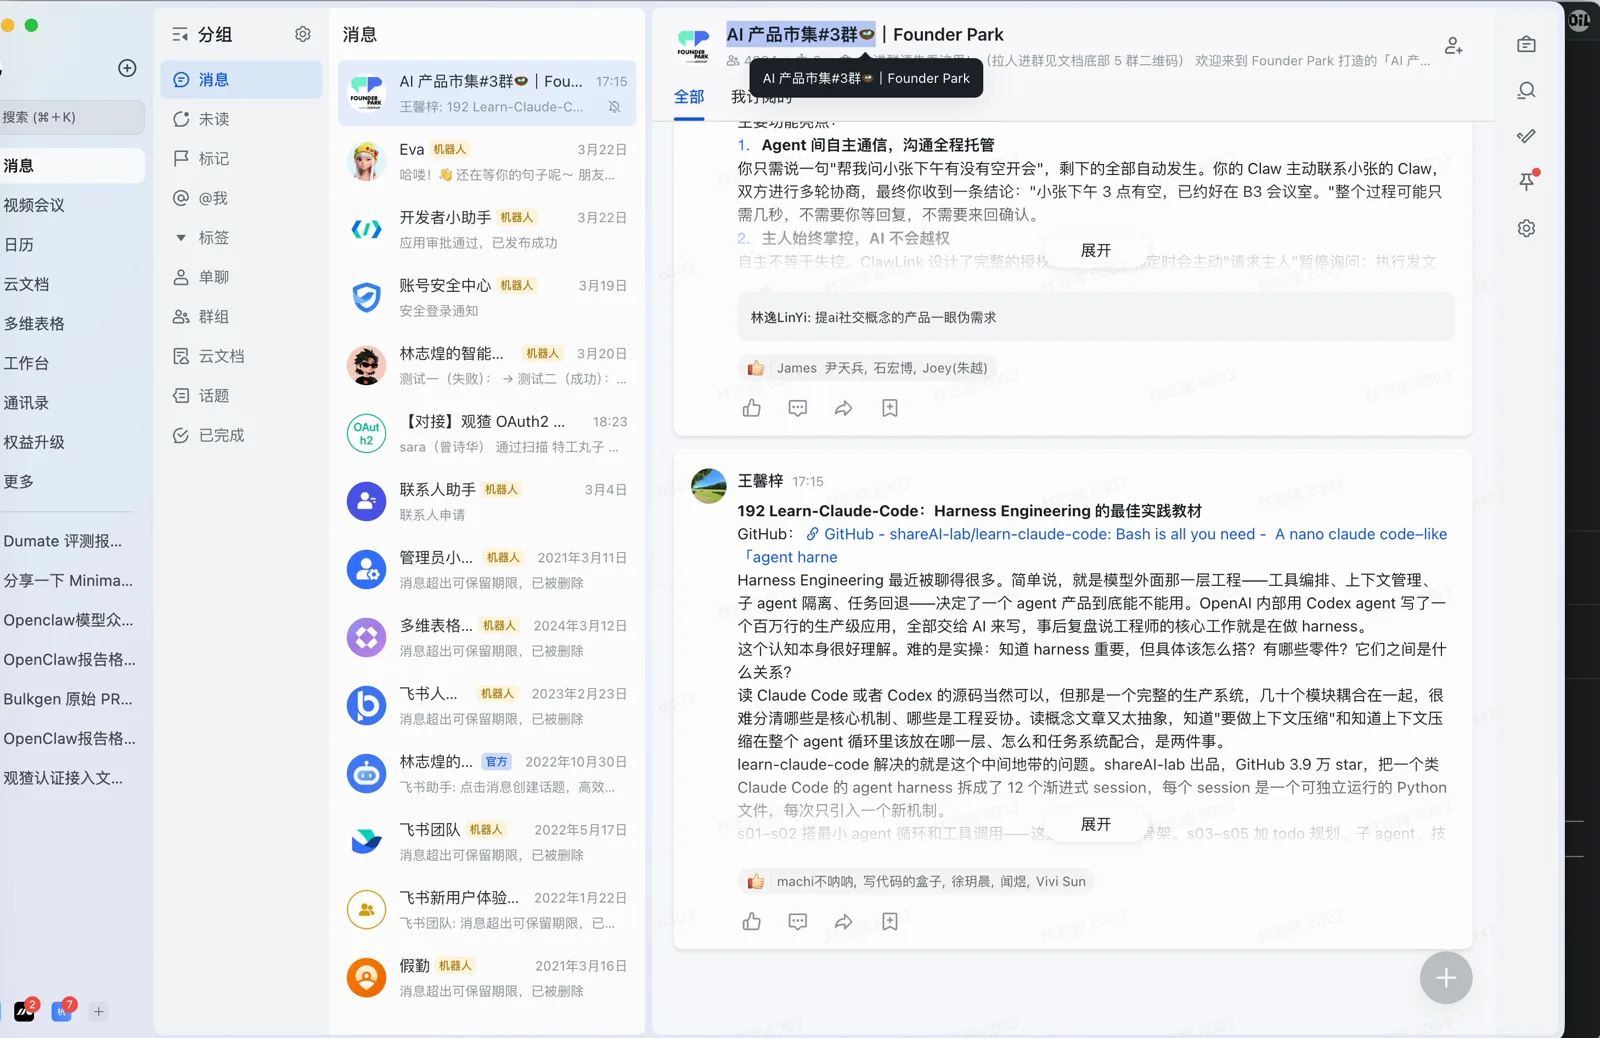Viewport: 1600px width, 1038px height.
Task: Comment on the first post icon
Action: pyautogui.click(x=798, y=408)
